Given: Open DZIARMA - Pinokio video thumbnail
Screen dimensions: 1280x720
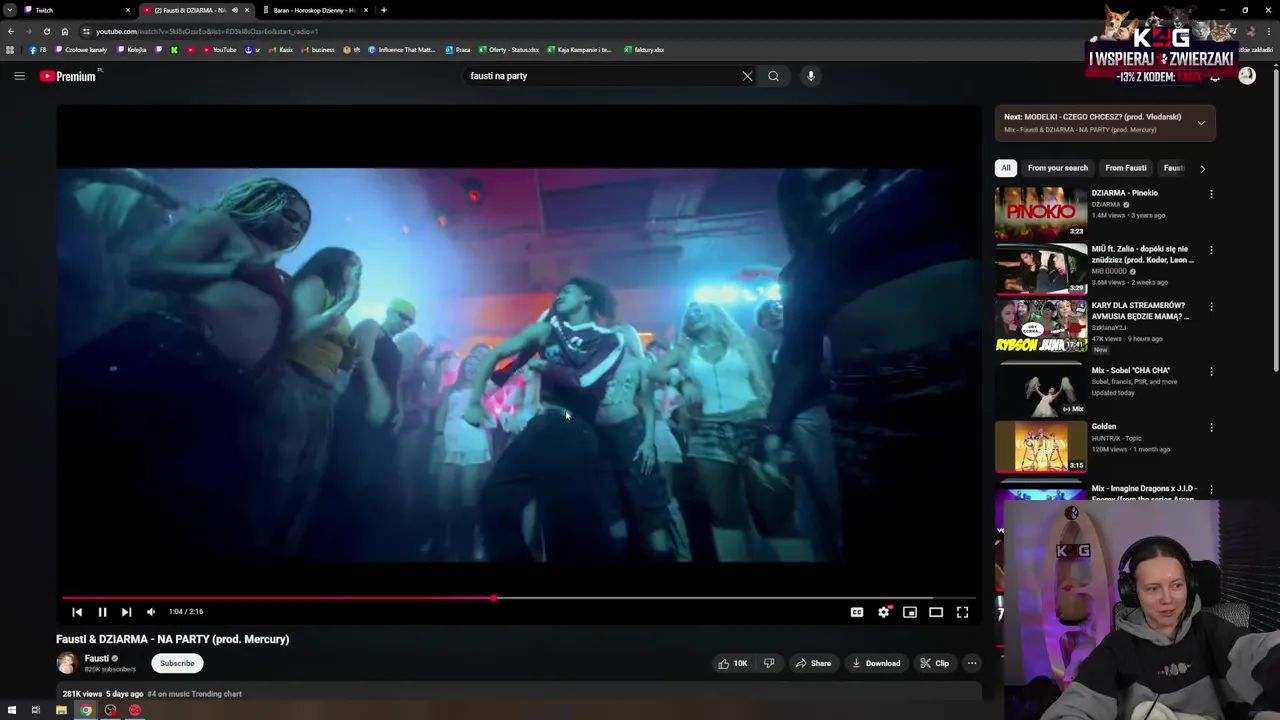Looking at the screenshot, I should click(1040, 212).
